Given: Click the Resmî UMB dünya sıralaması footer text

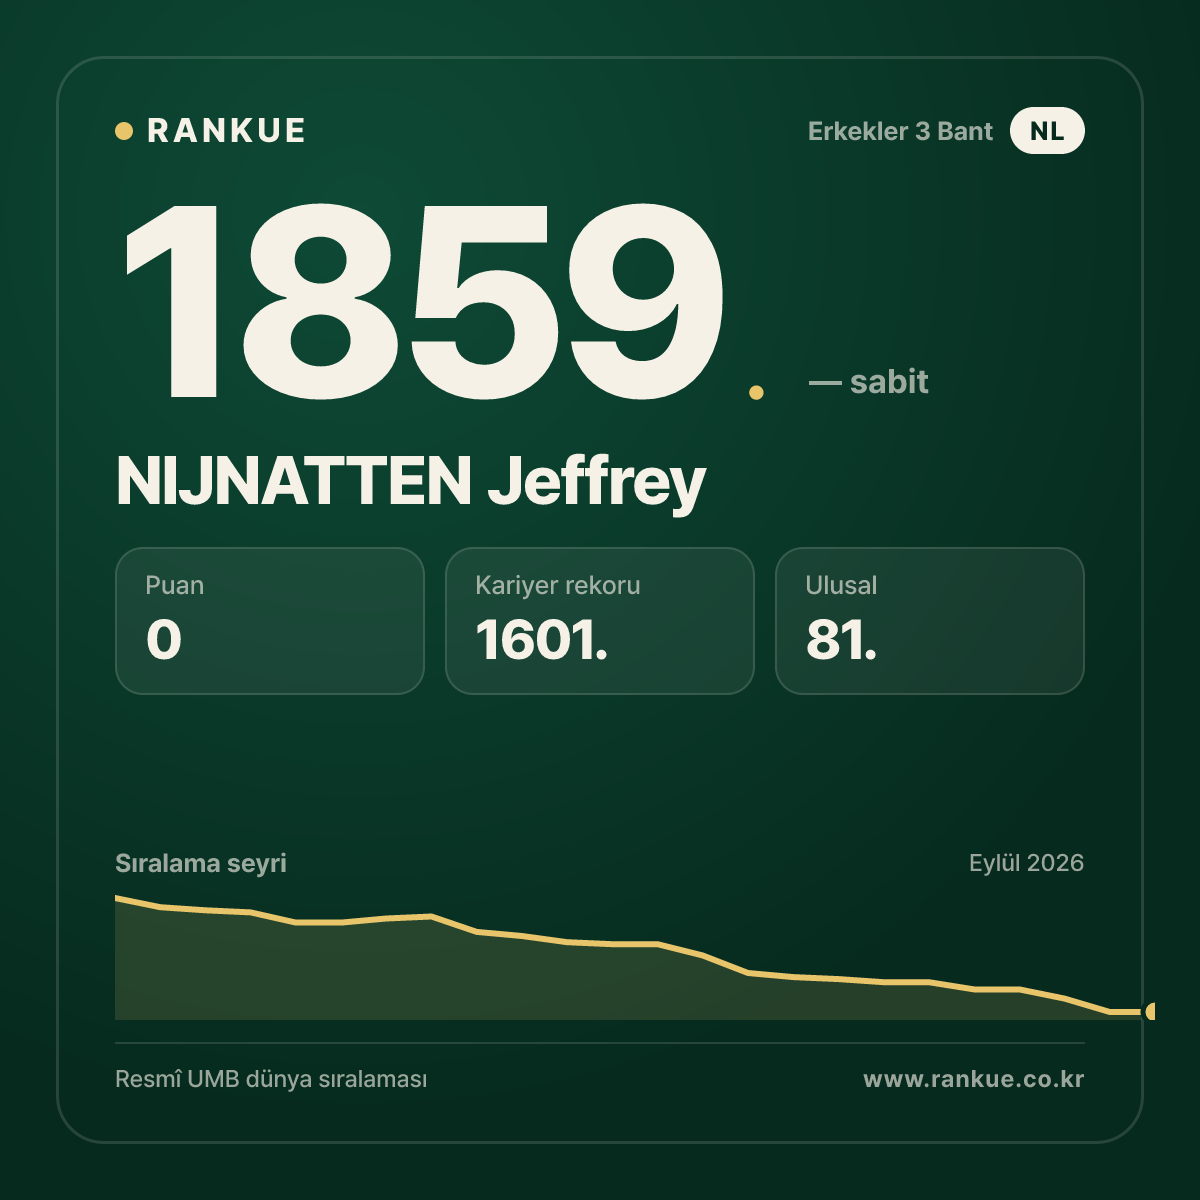Looking at the screenshot, I should [x=271, y=1080].
